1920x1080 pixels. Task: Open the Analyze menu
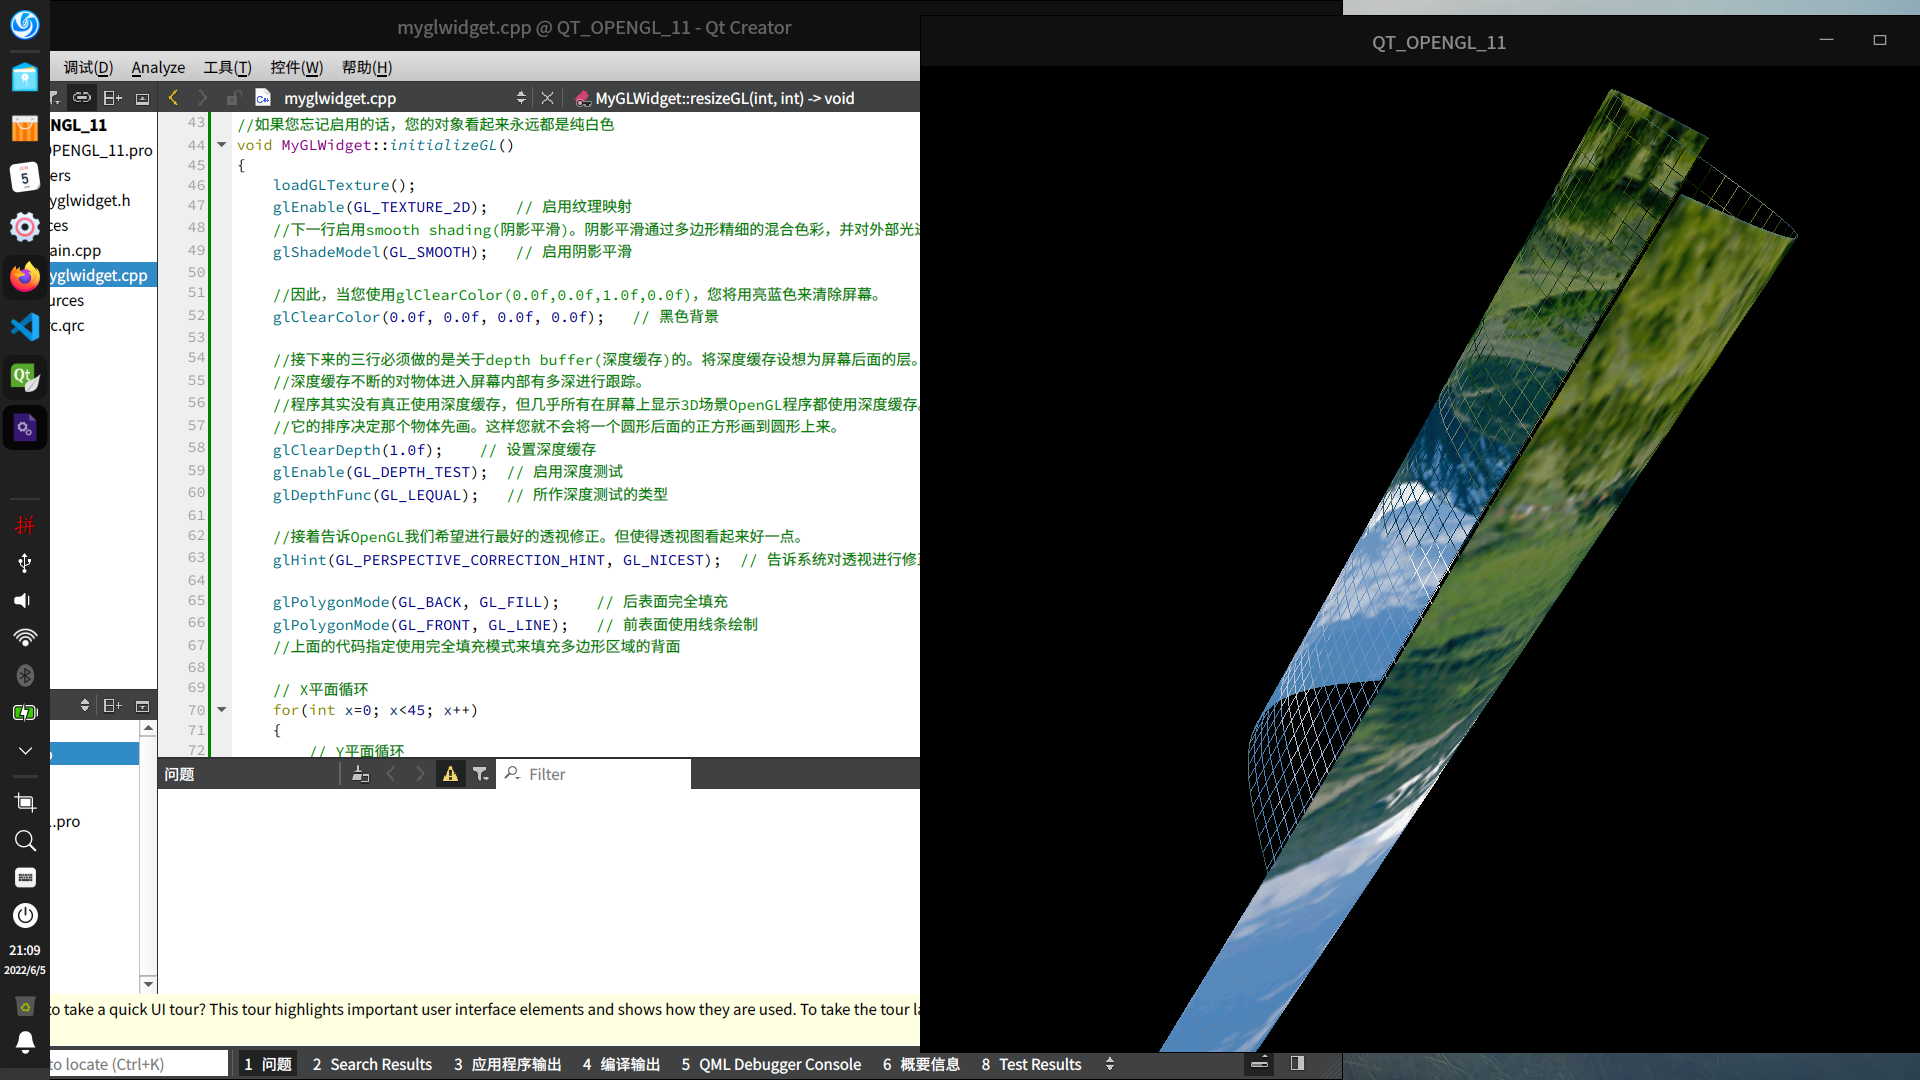pos(158,67)
